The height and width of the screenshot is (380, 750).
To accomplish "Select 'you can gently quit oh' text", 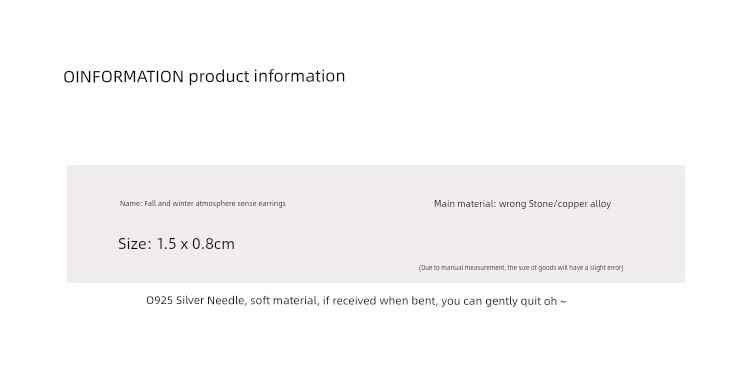I will pyautogui.click(x=499, y=301).
